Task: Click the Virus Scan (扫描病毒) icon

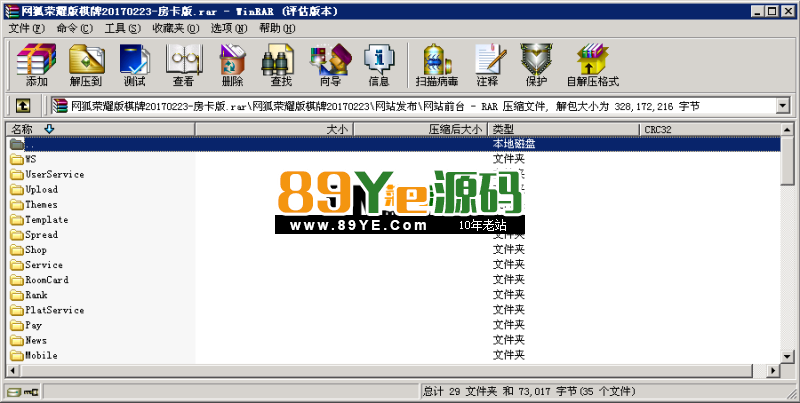Action: (437, 65)
